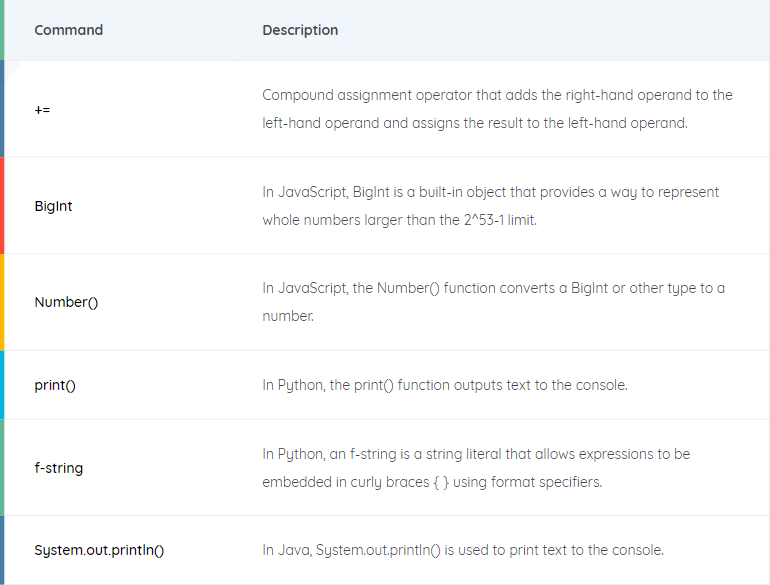Viewport: 770px width, 585px height.
Task: Click the Python print() description text
Action: pos(445,385)
